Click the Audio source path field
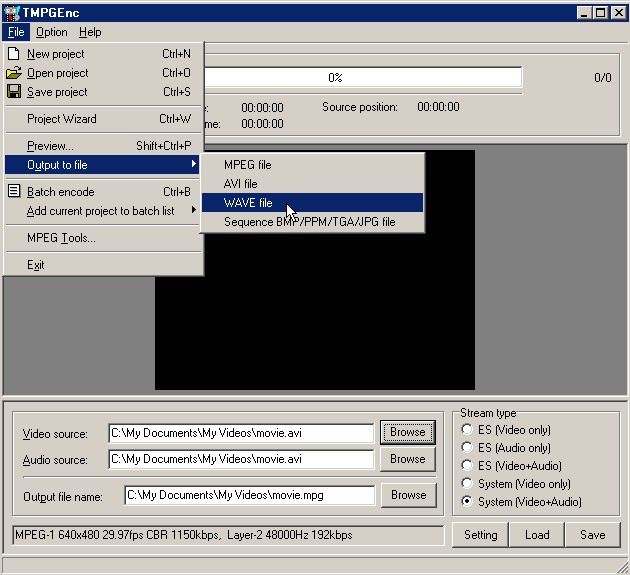 pyautogui.click(x=241, y=459)
